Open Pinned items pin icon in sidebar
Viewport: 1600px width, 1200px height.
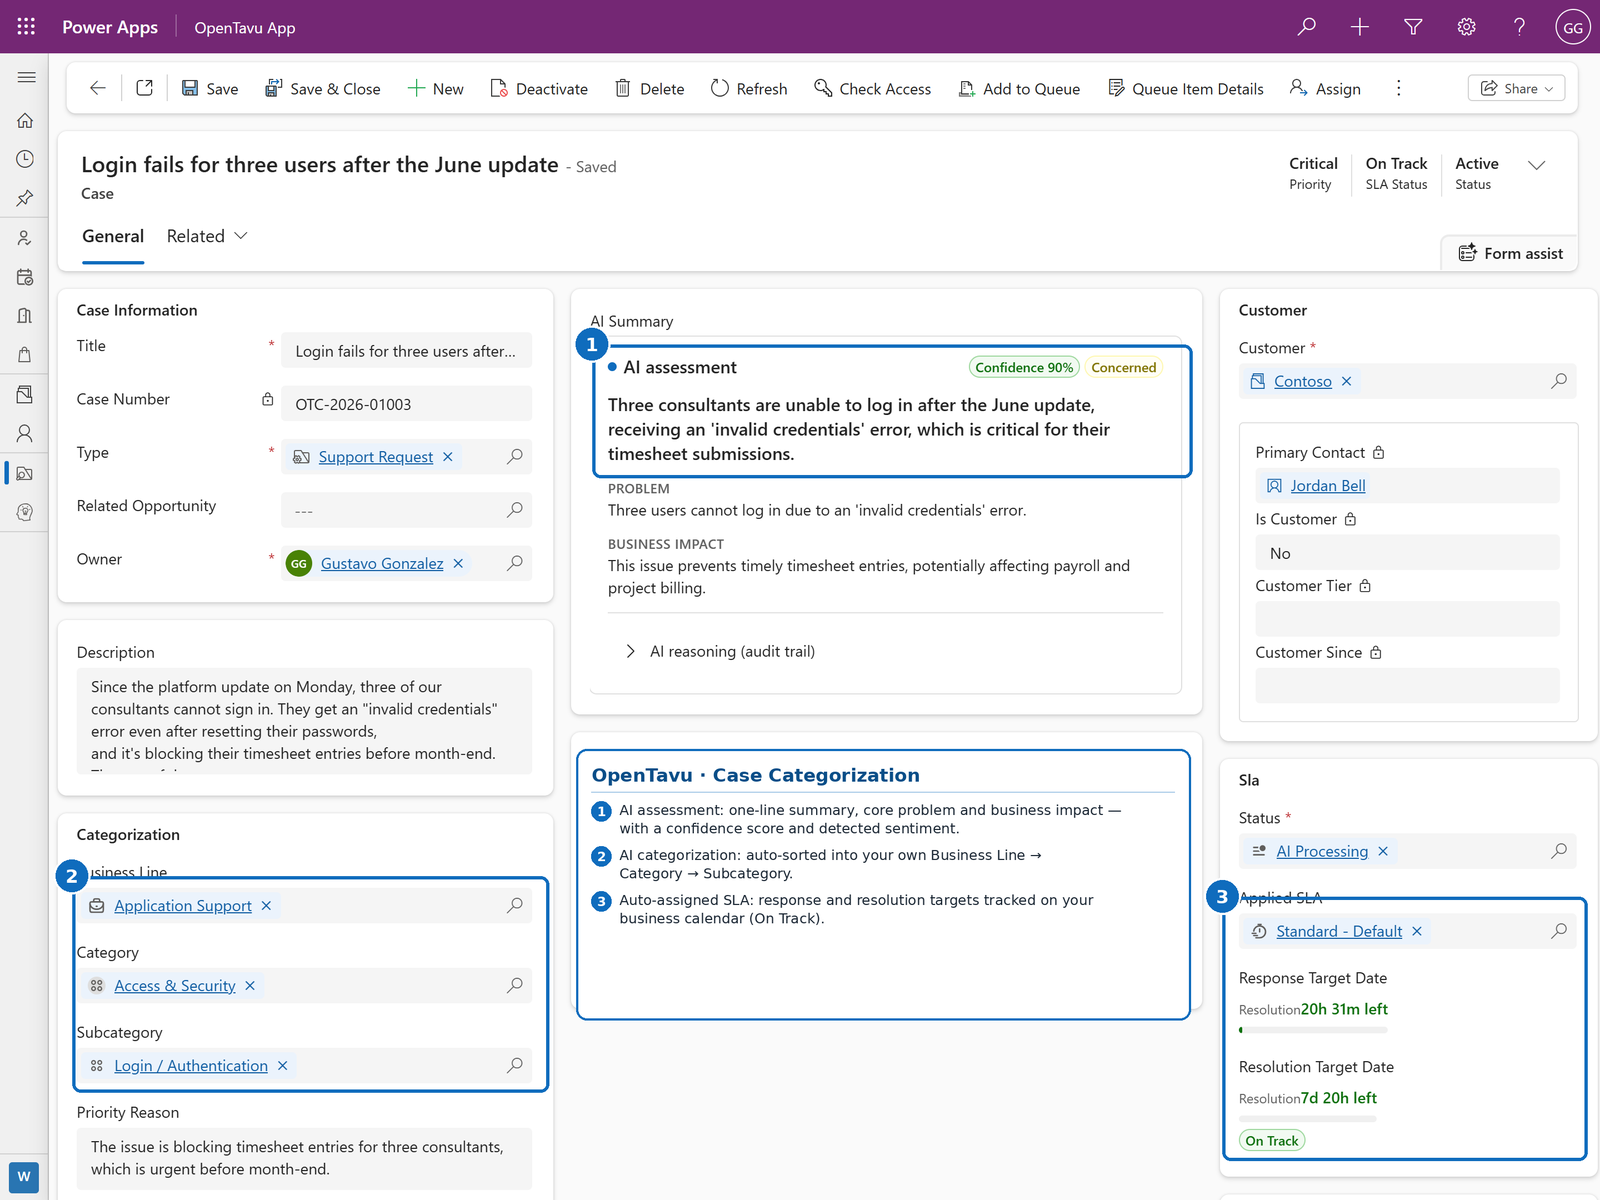click(25, 198)
